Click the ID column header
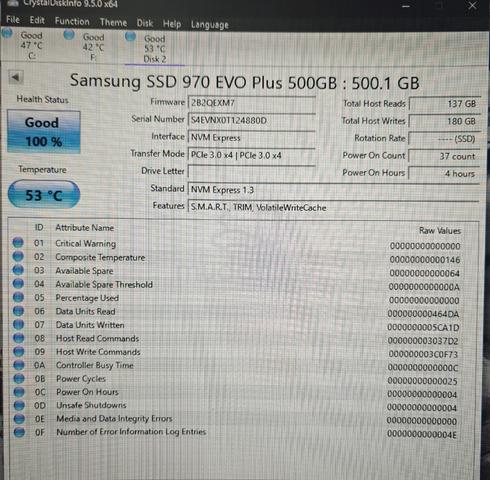 click(39, 227)
